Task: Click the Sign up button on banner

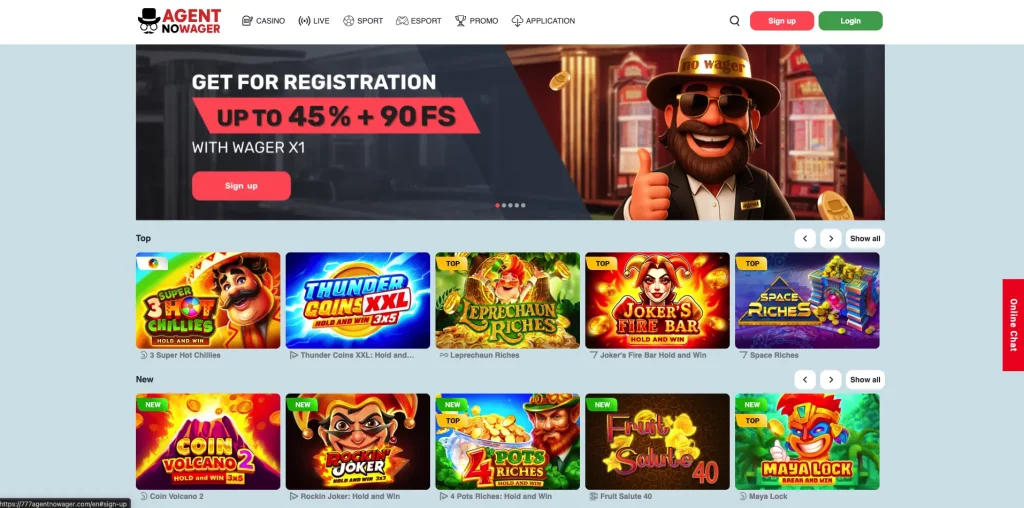Action: (241, 186)
